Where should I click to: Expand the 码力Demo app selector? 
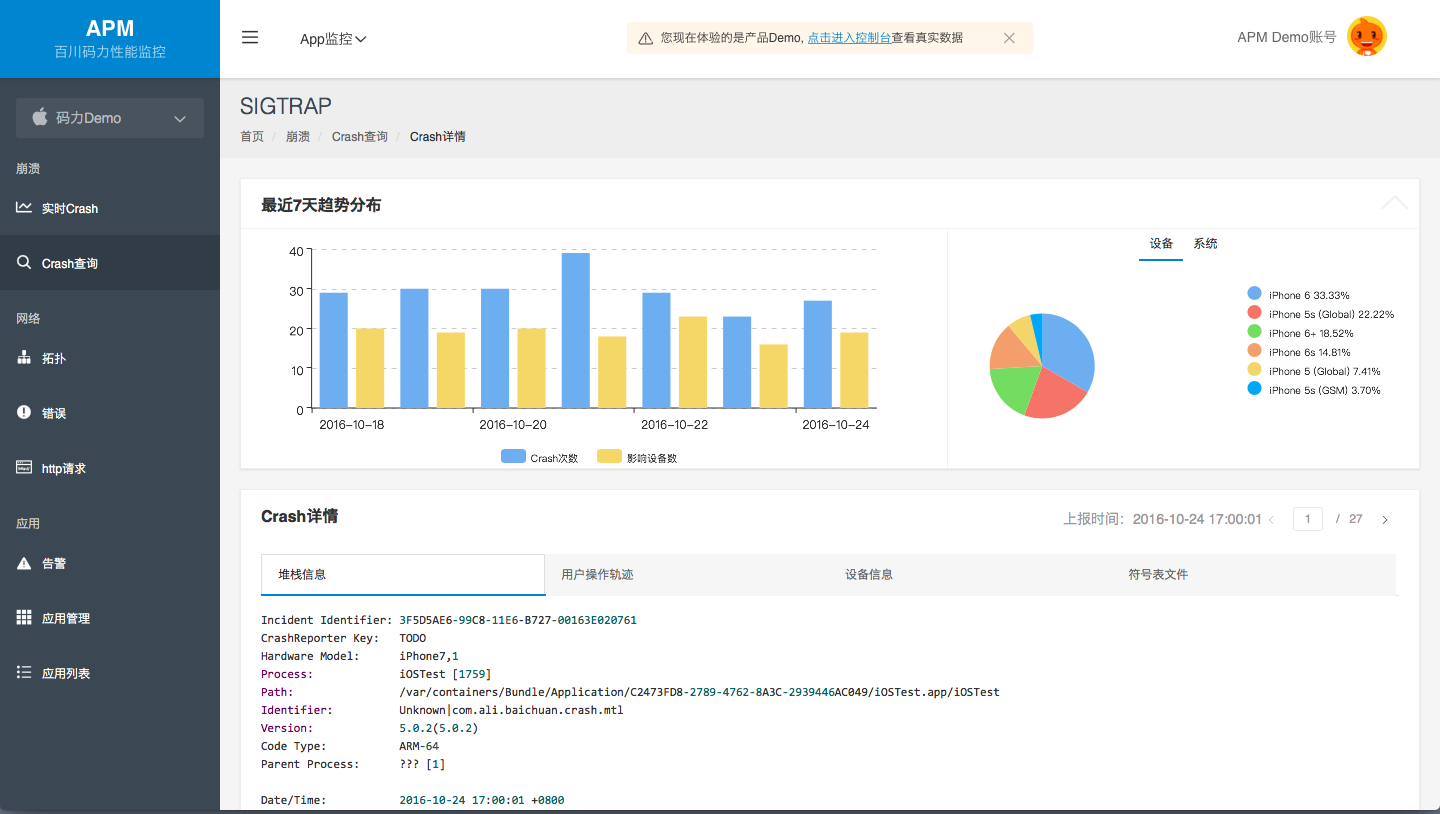point(110,118)
